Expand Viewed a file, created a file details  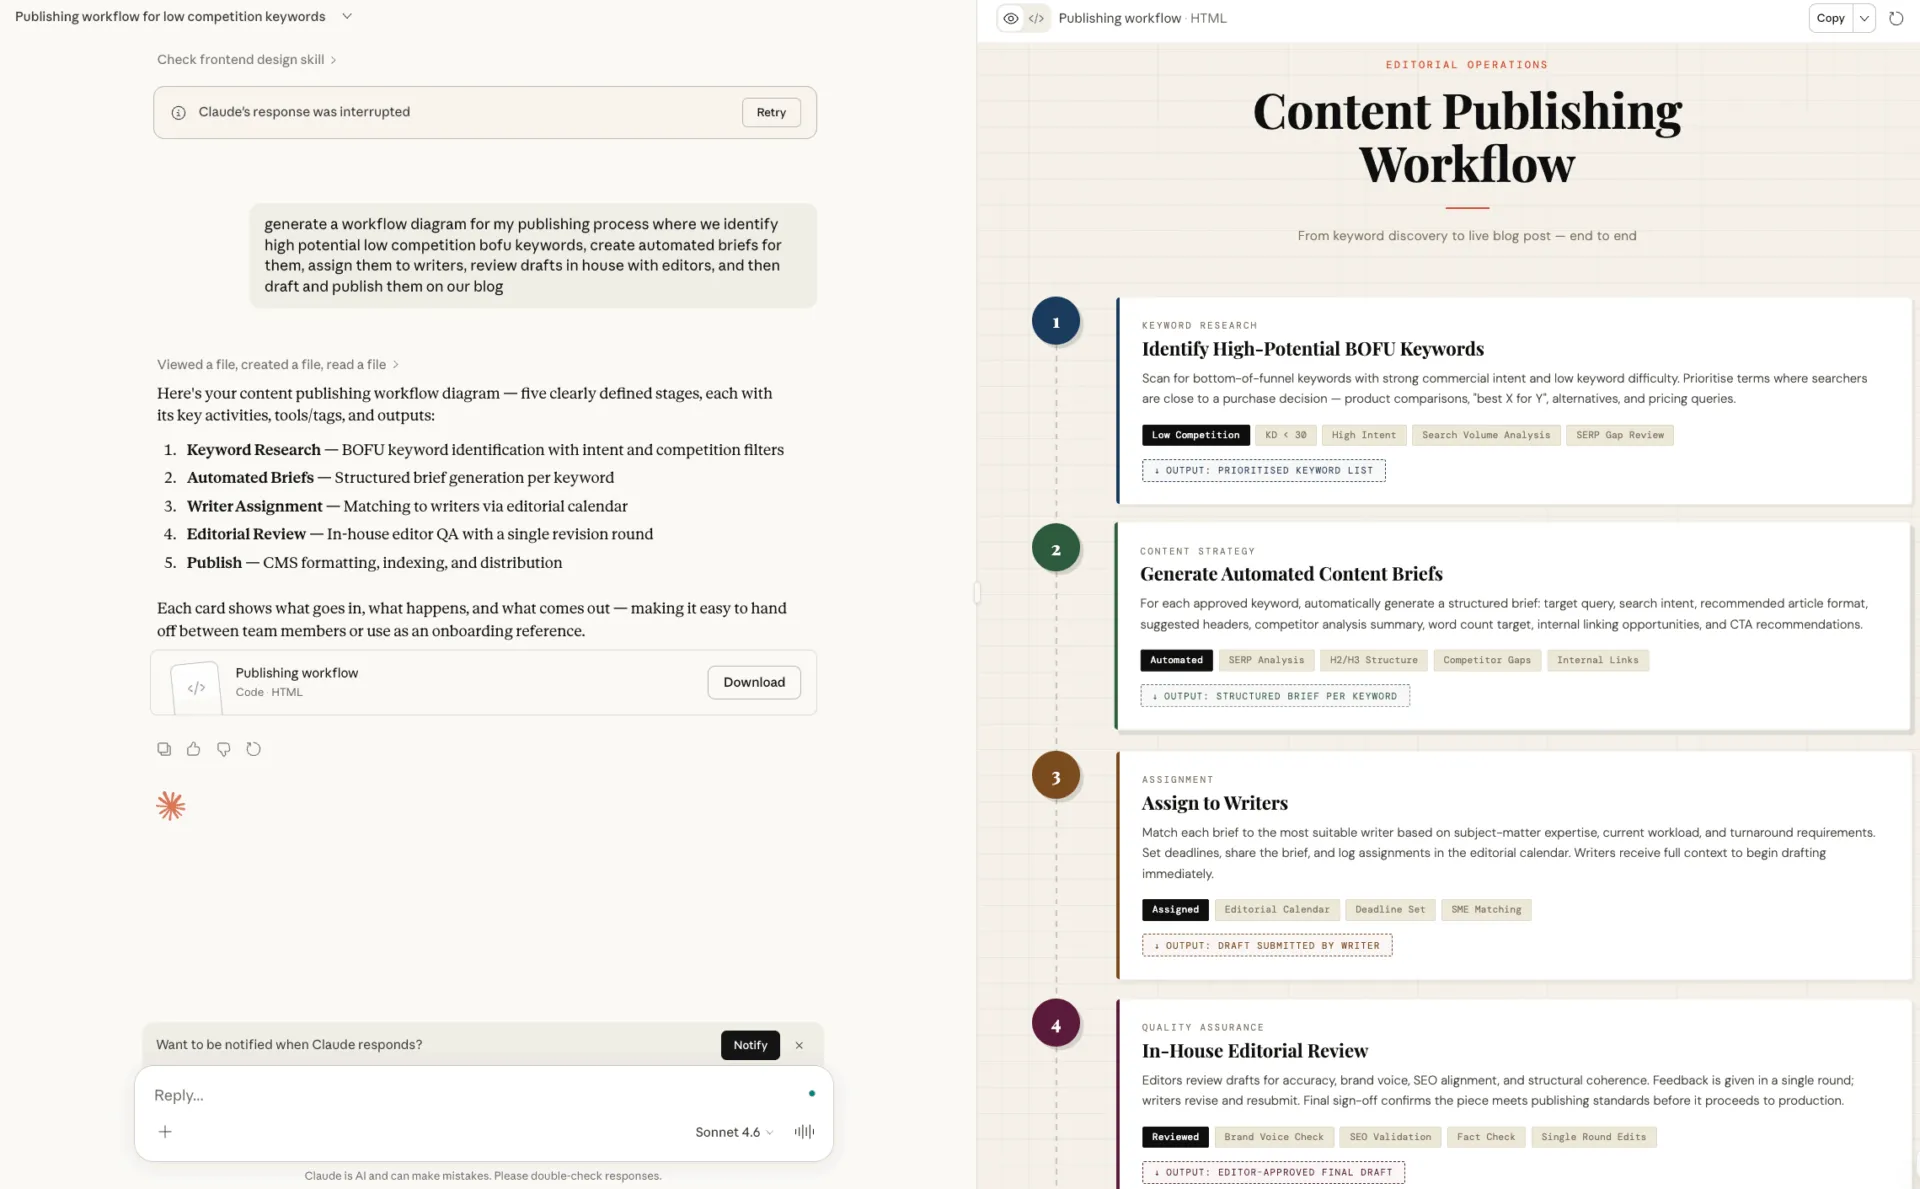point(278,364)
